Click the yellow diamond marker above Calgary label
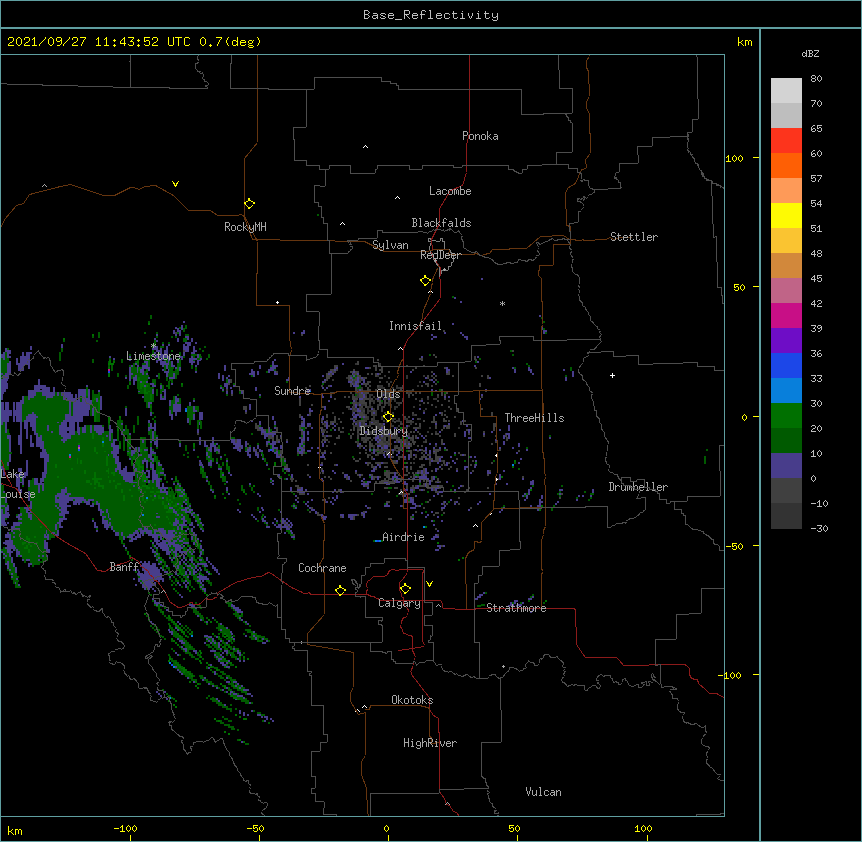The width and height of the screenshot is (862, 842). coord(405,589)
